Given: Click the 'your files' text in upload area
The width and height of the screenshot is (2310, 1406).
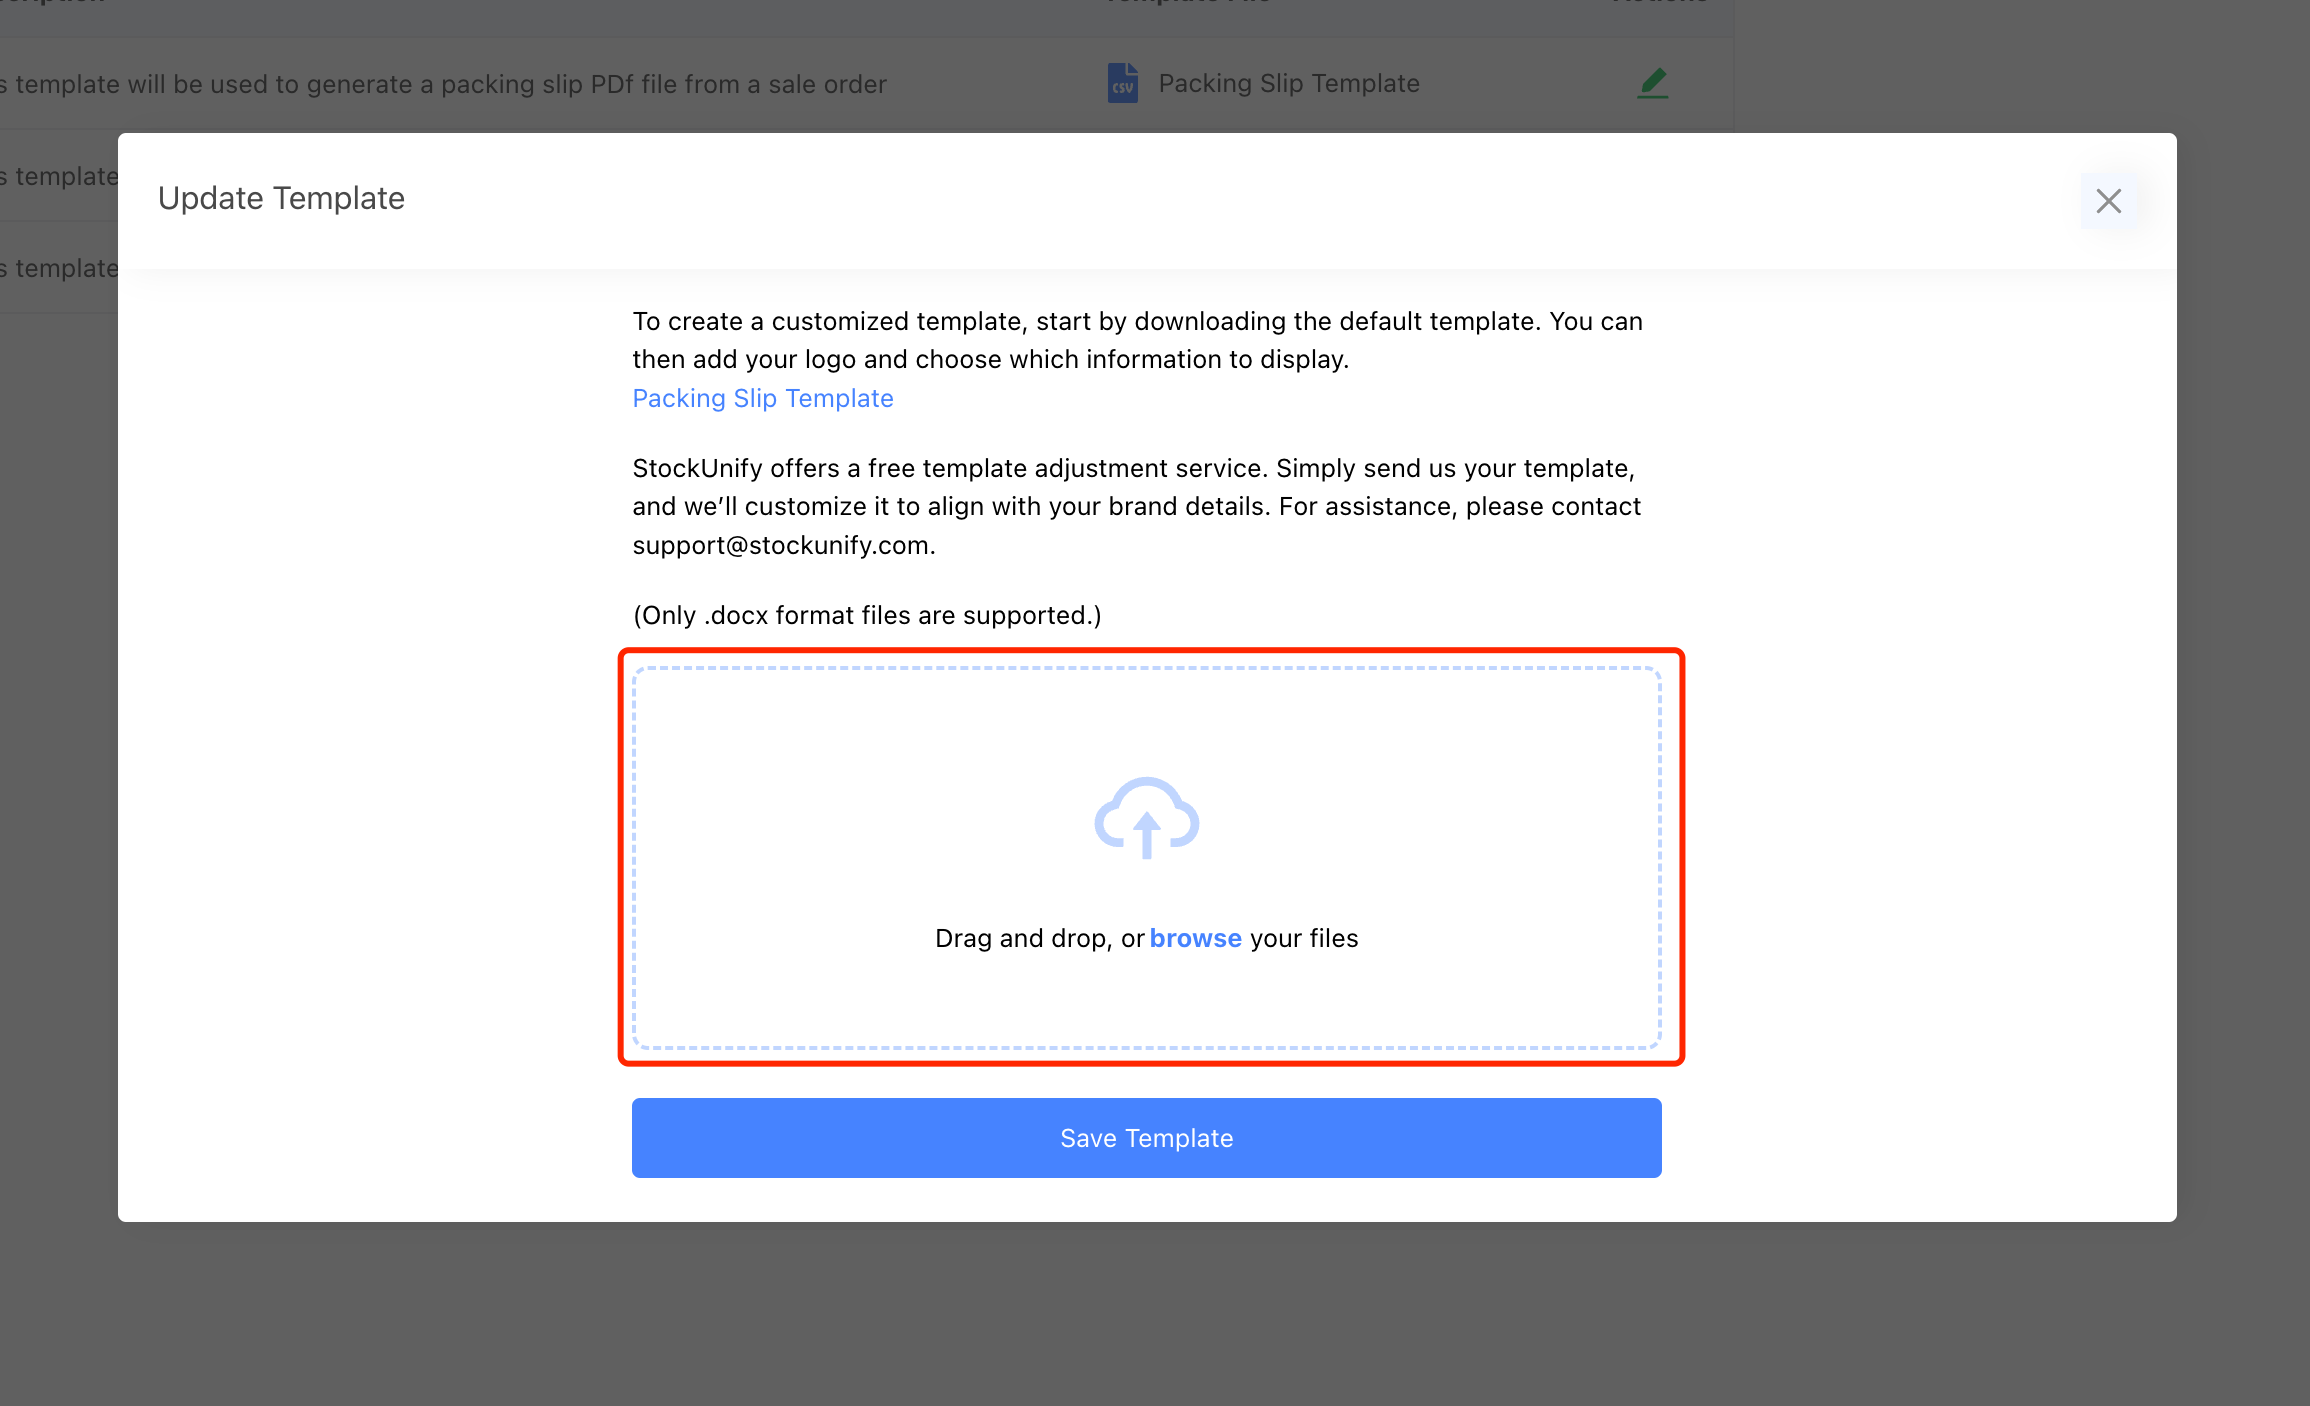Looking at the screenshot, I should (x=1304, y=938).
